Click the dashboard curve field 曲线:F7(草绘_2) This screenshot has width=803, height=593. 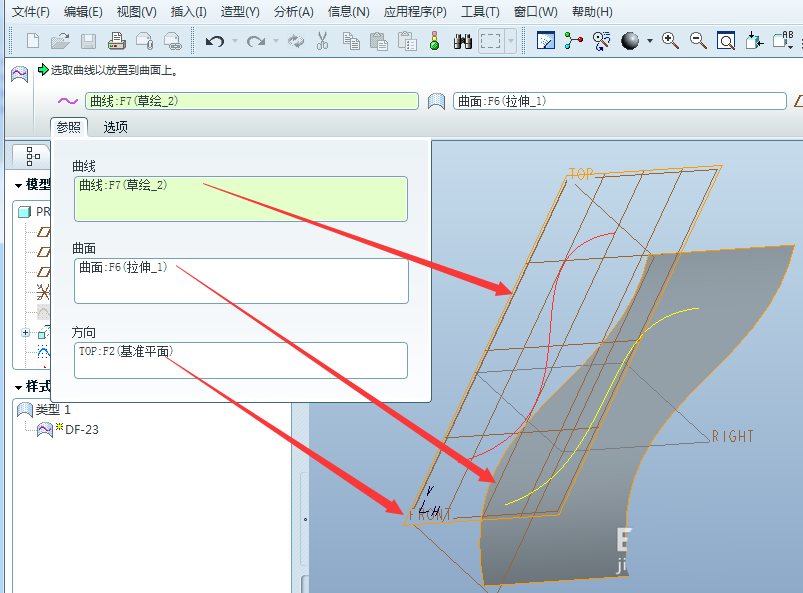tap(251, 101)
